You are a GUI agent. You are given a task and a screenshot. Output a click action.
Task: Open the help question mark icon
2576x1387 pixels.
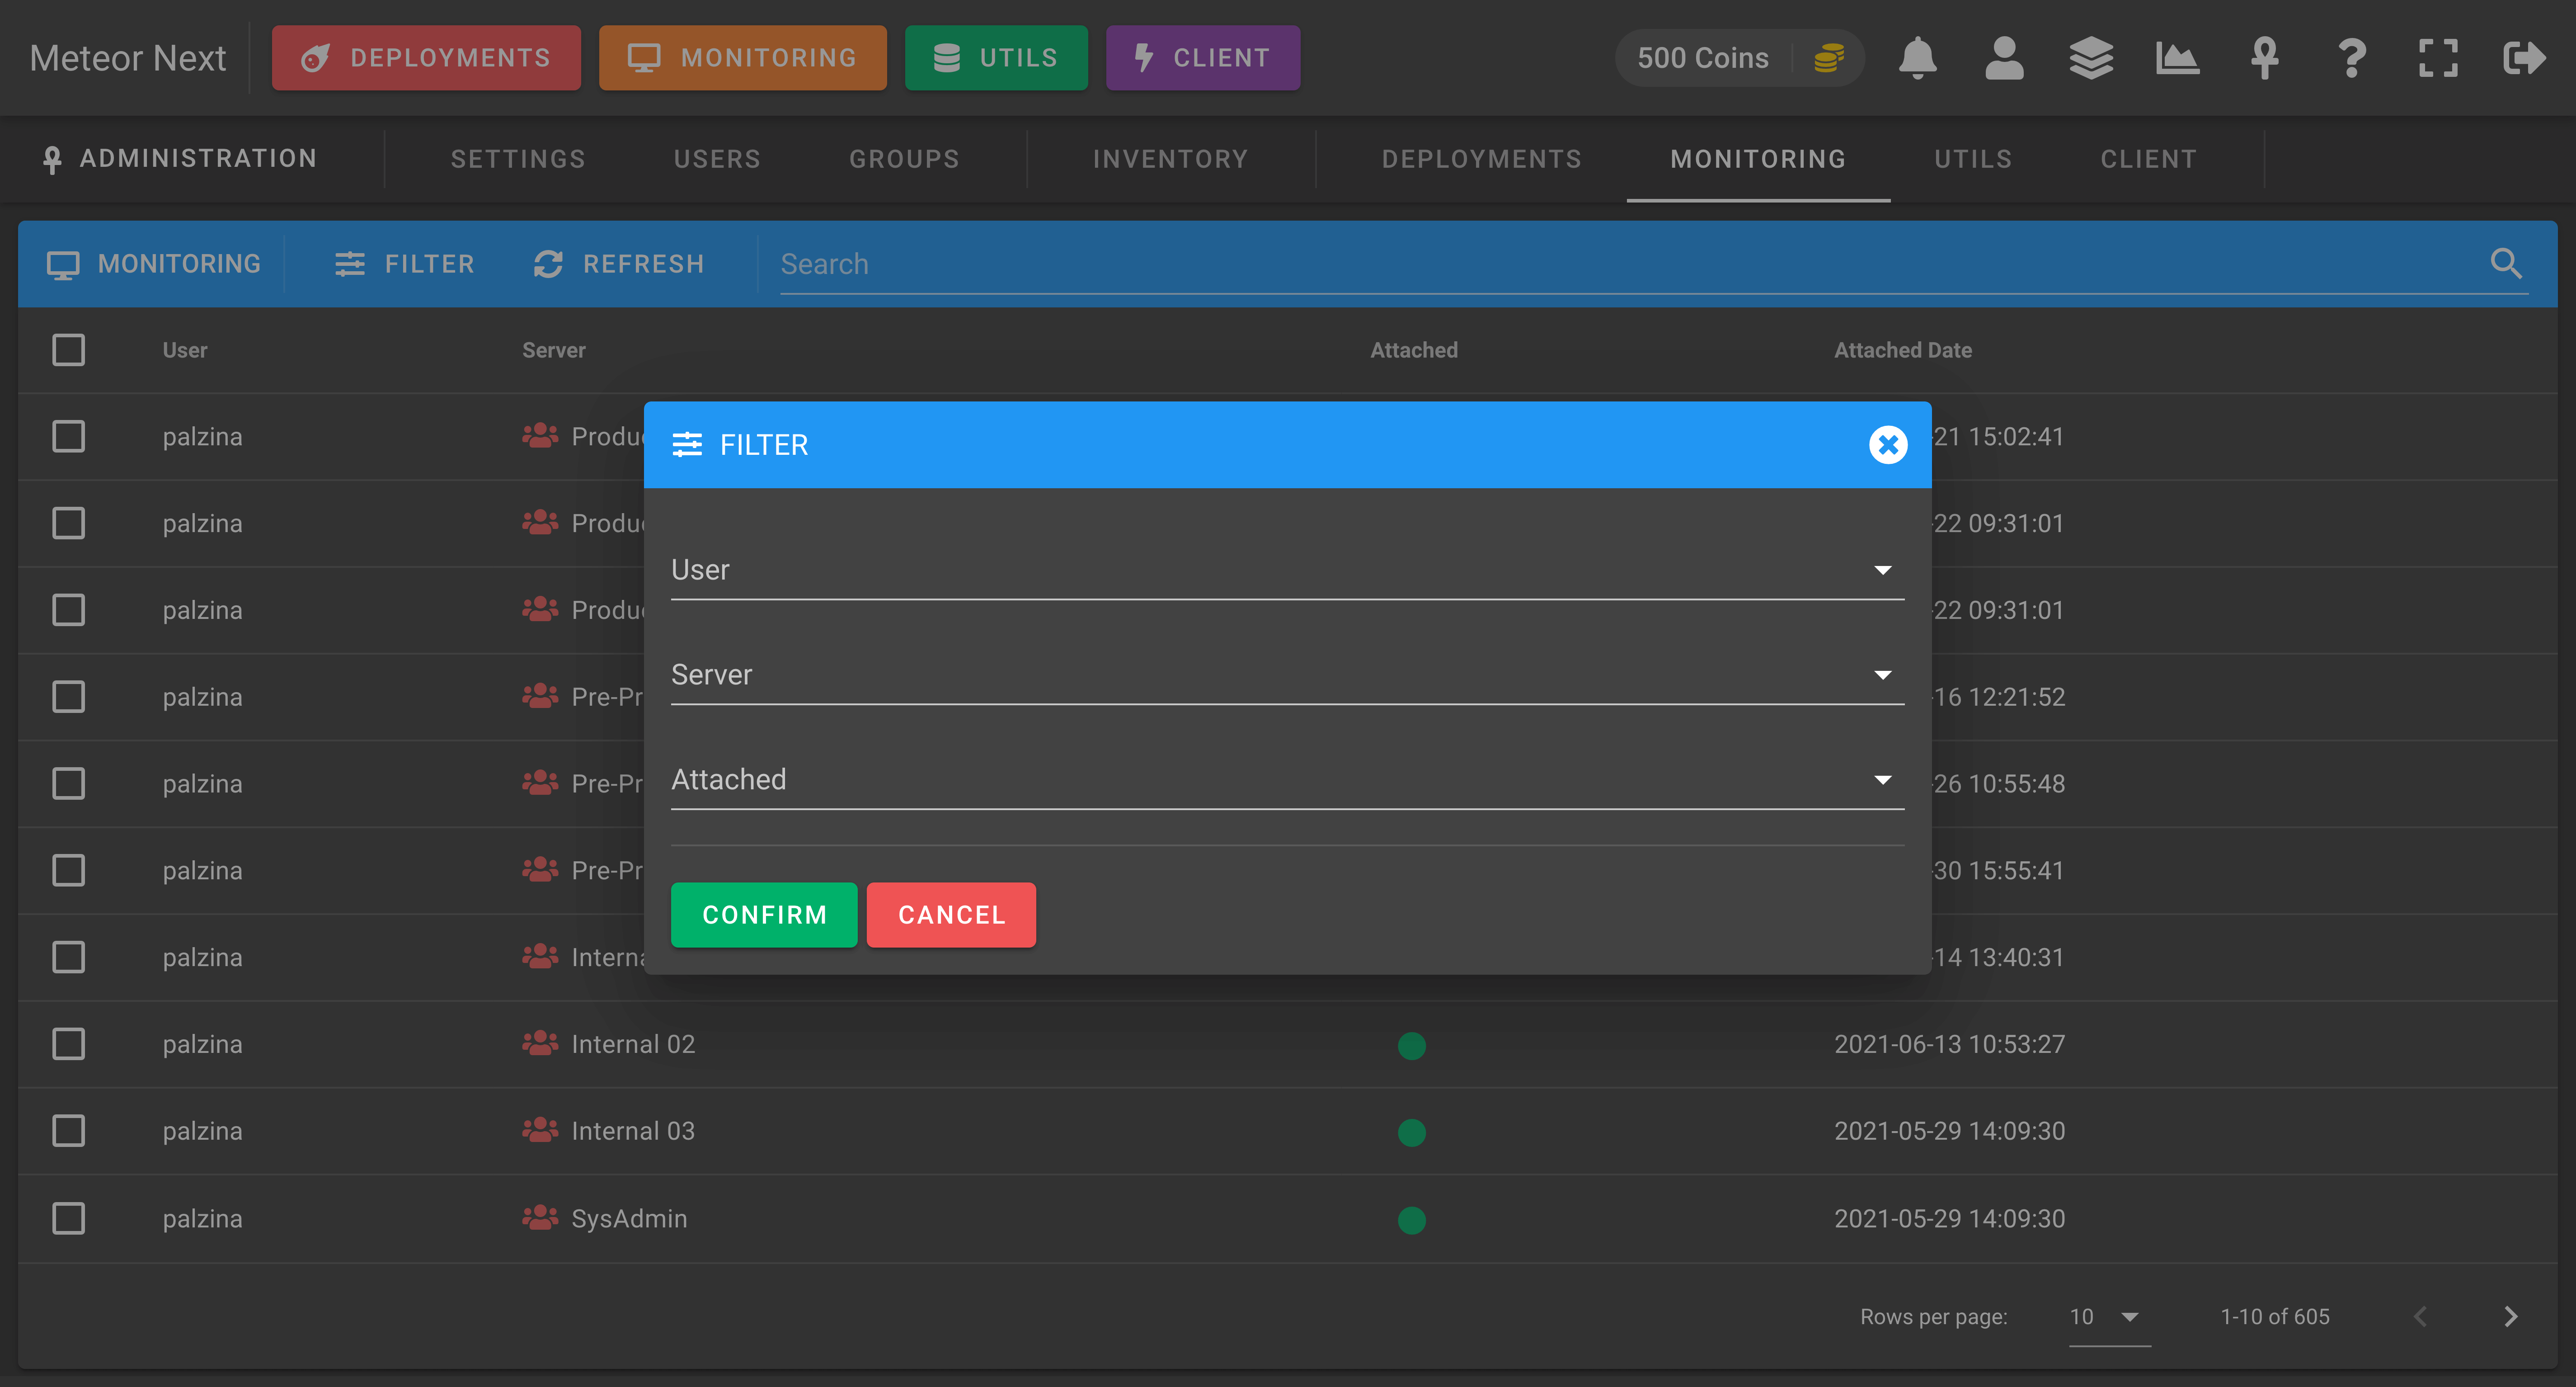click(2352, 58)
